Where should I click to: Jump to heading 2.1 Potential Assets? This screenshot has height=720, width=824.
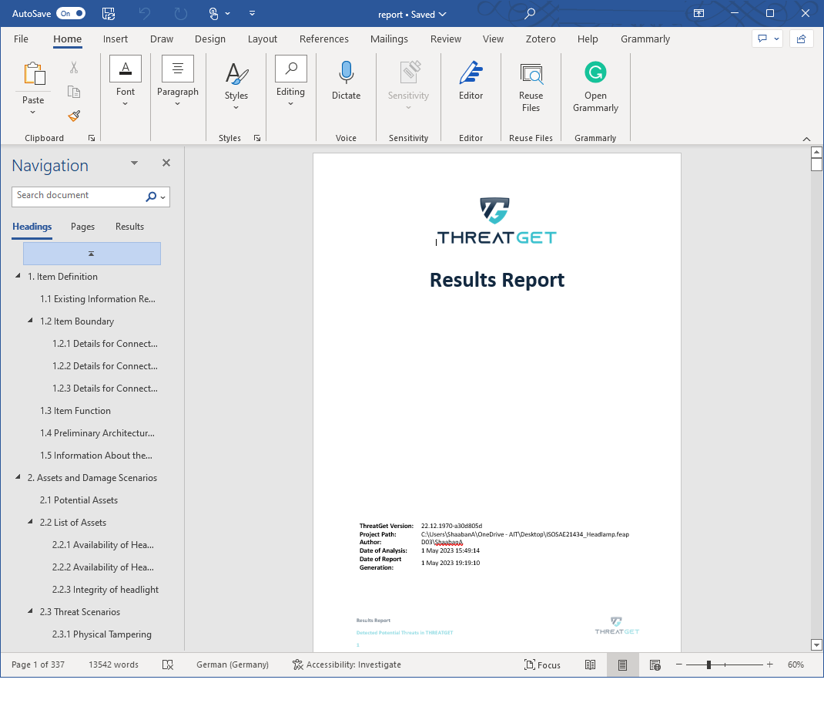point(79,500)
